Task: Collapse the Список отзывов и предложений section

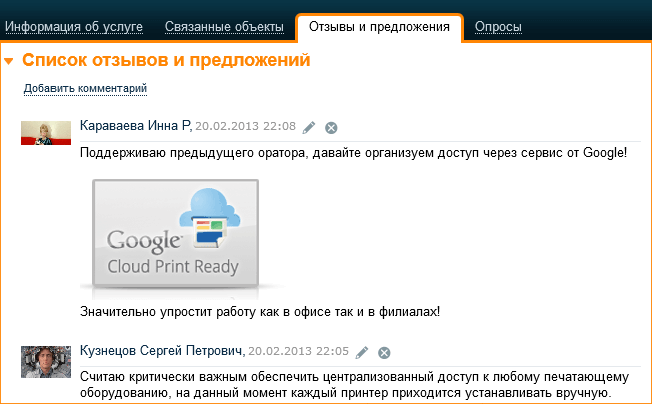Action: [x=9, y=61]
